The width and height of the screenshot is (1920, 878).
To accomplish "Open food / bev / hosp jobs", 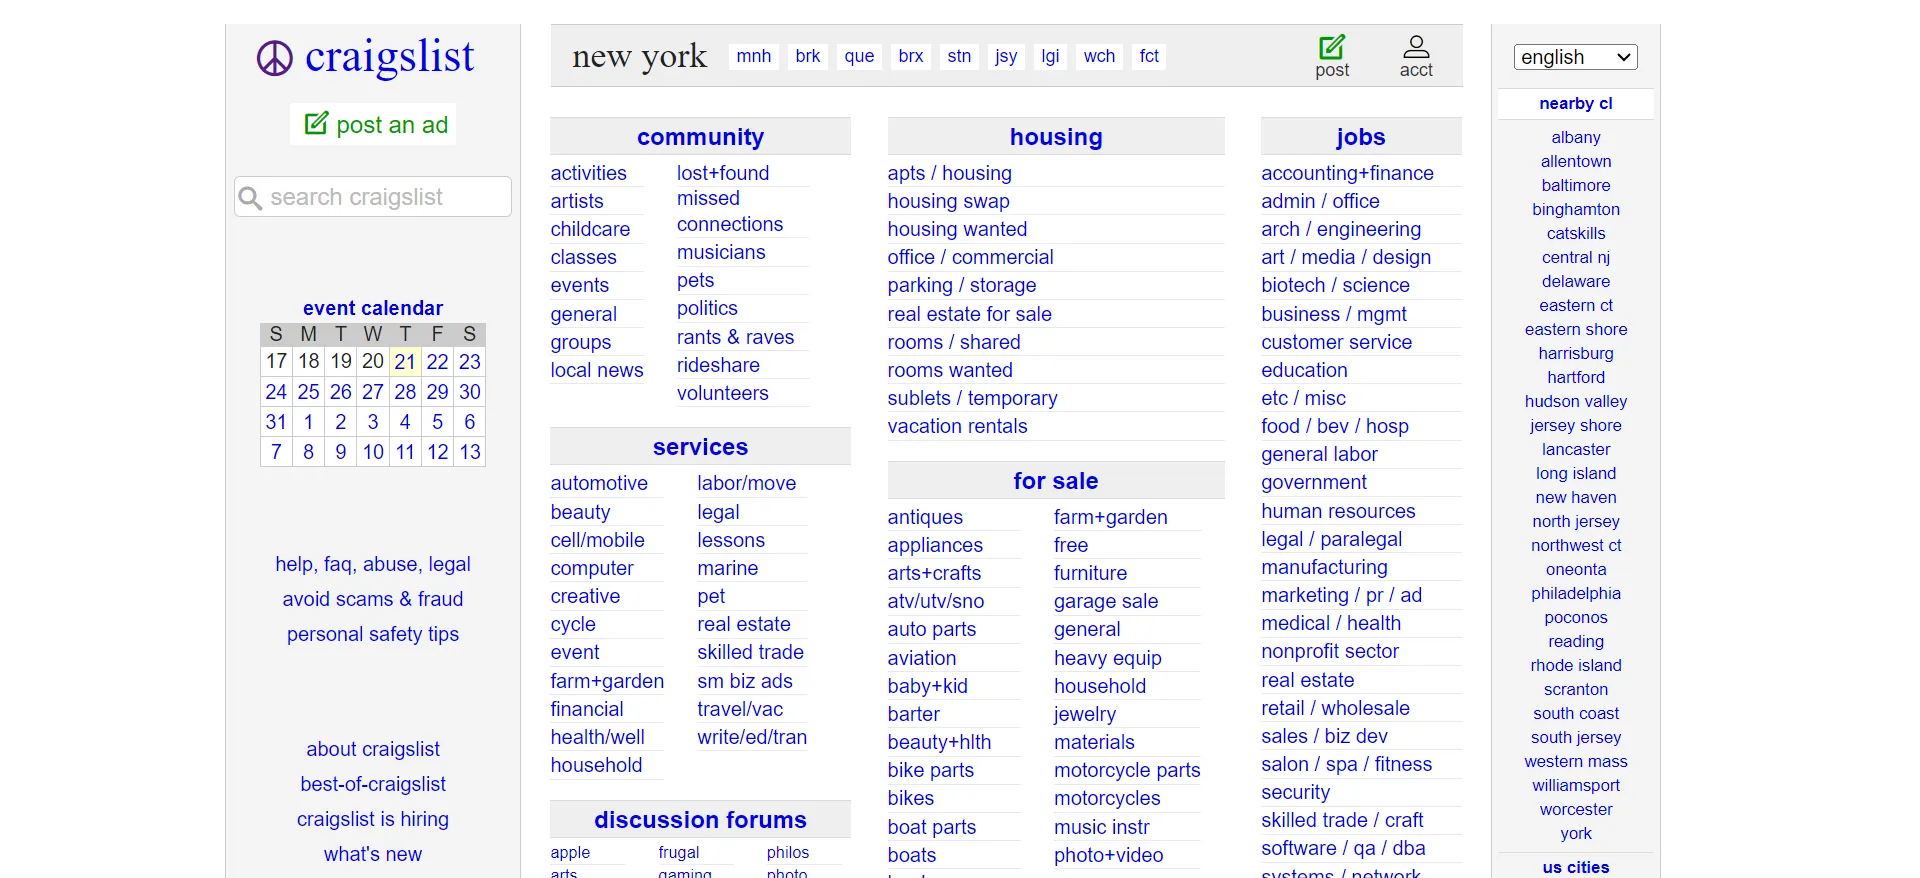I will [x=1335, y=426].
